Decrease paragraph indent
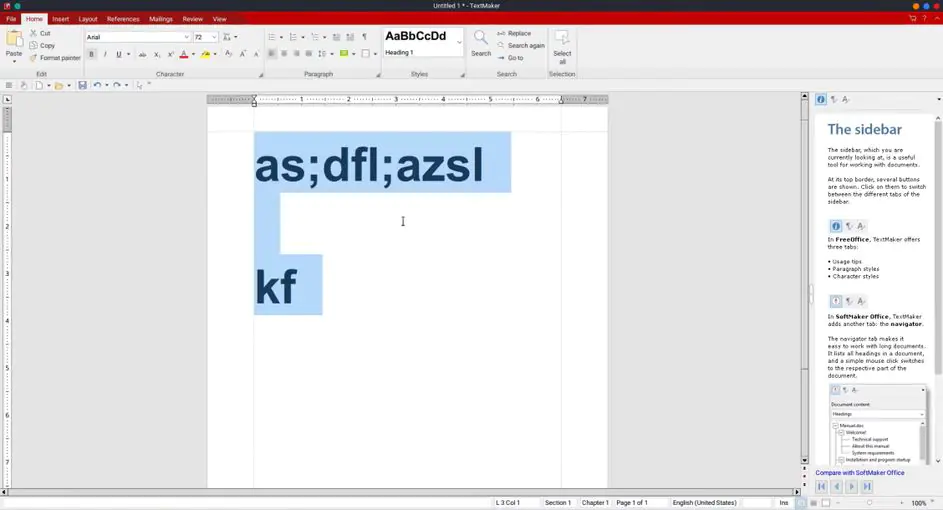 pyautogui.click(x=336, y=37)
